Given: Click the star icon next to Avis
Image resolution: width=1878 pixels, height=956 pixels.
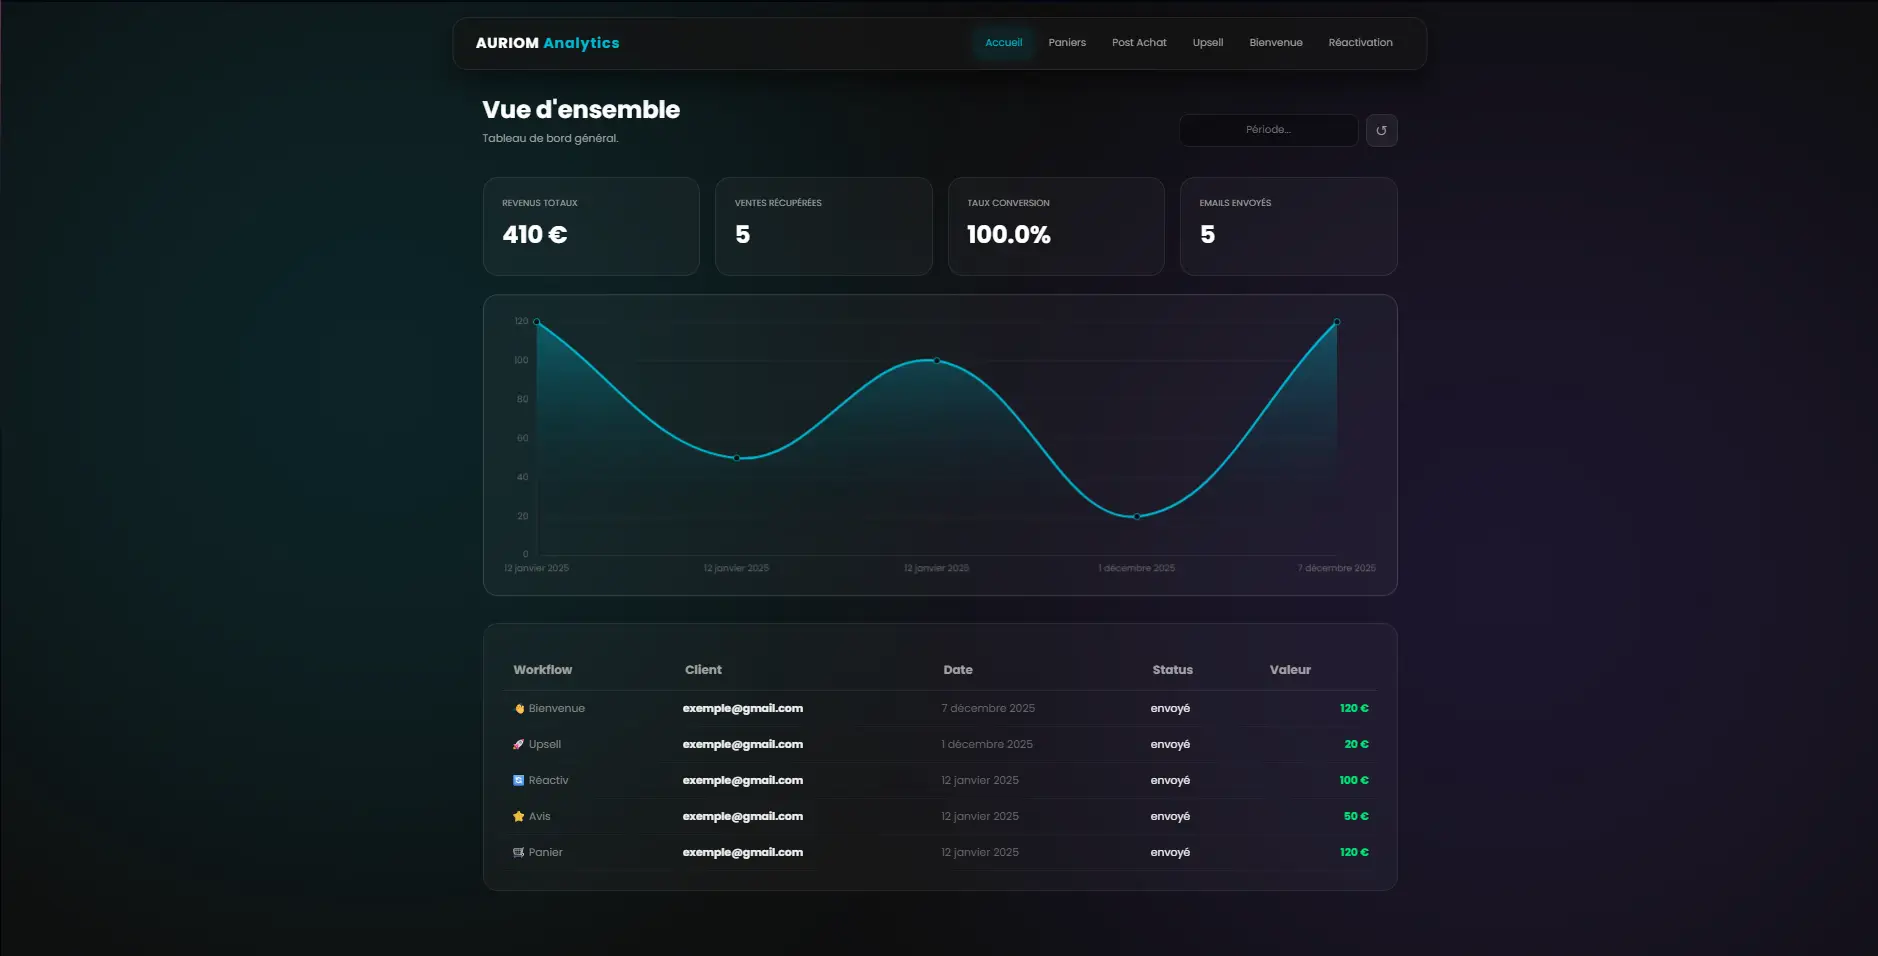Looking at the screenshot, I should pyautogui.click(x=518, y=815).
